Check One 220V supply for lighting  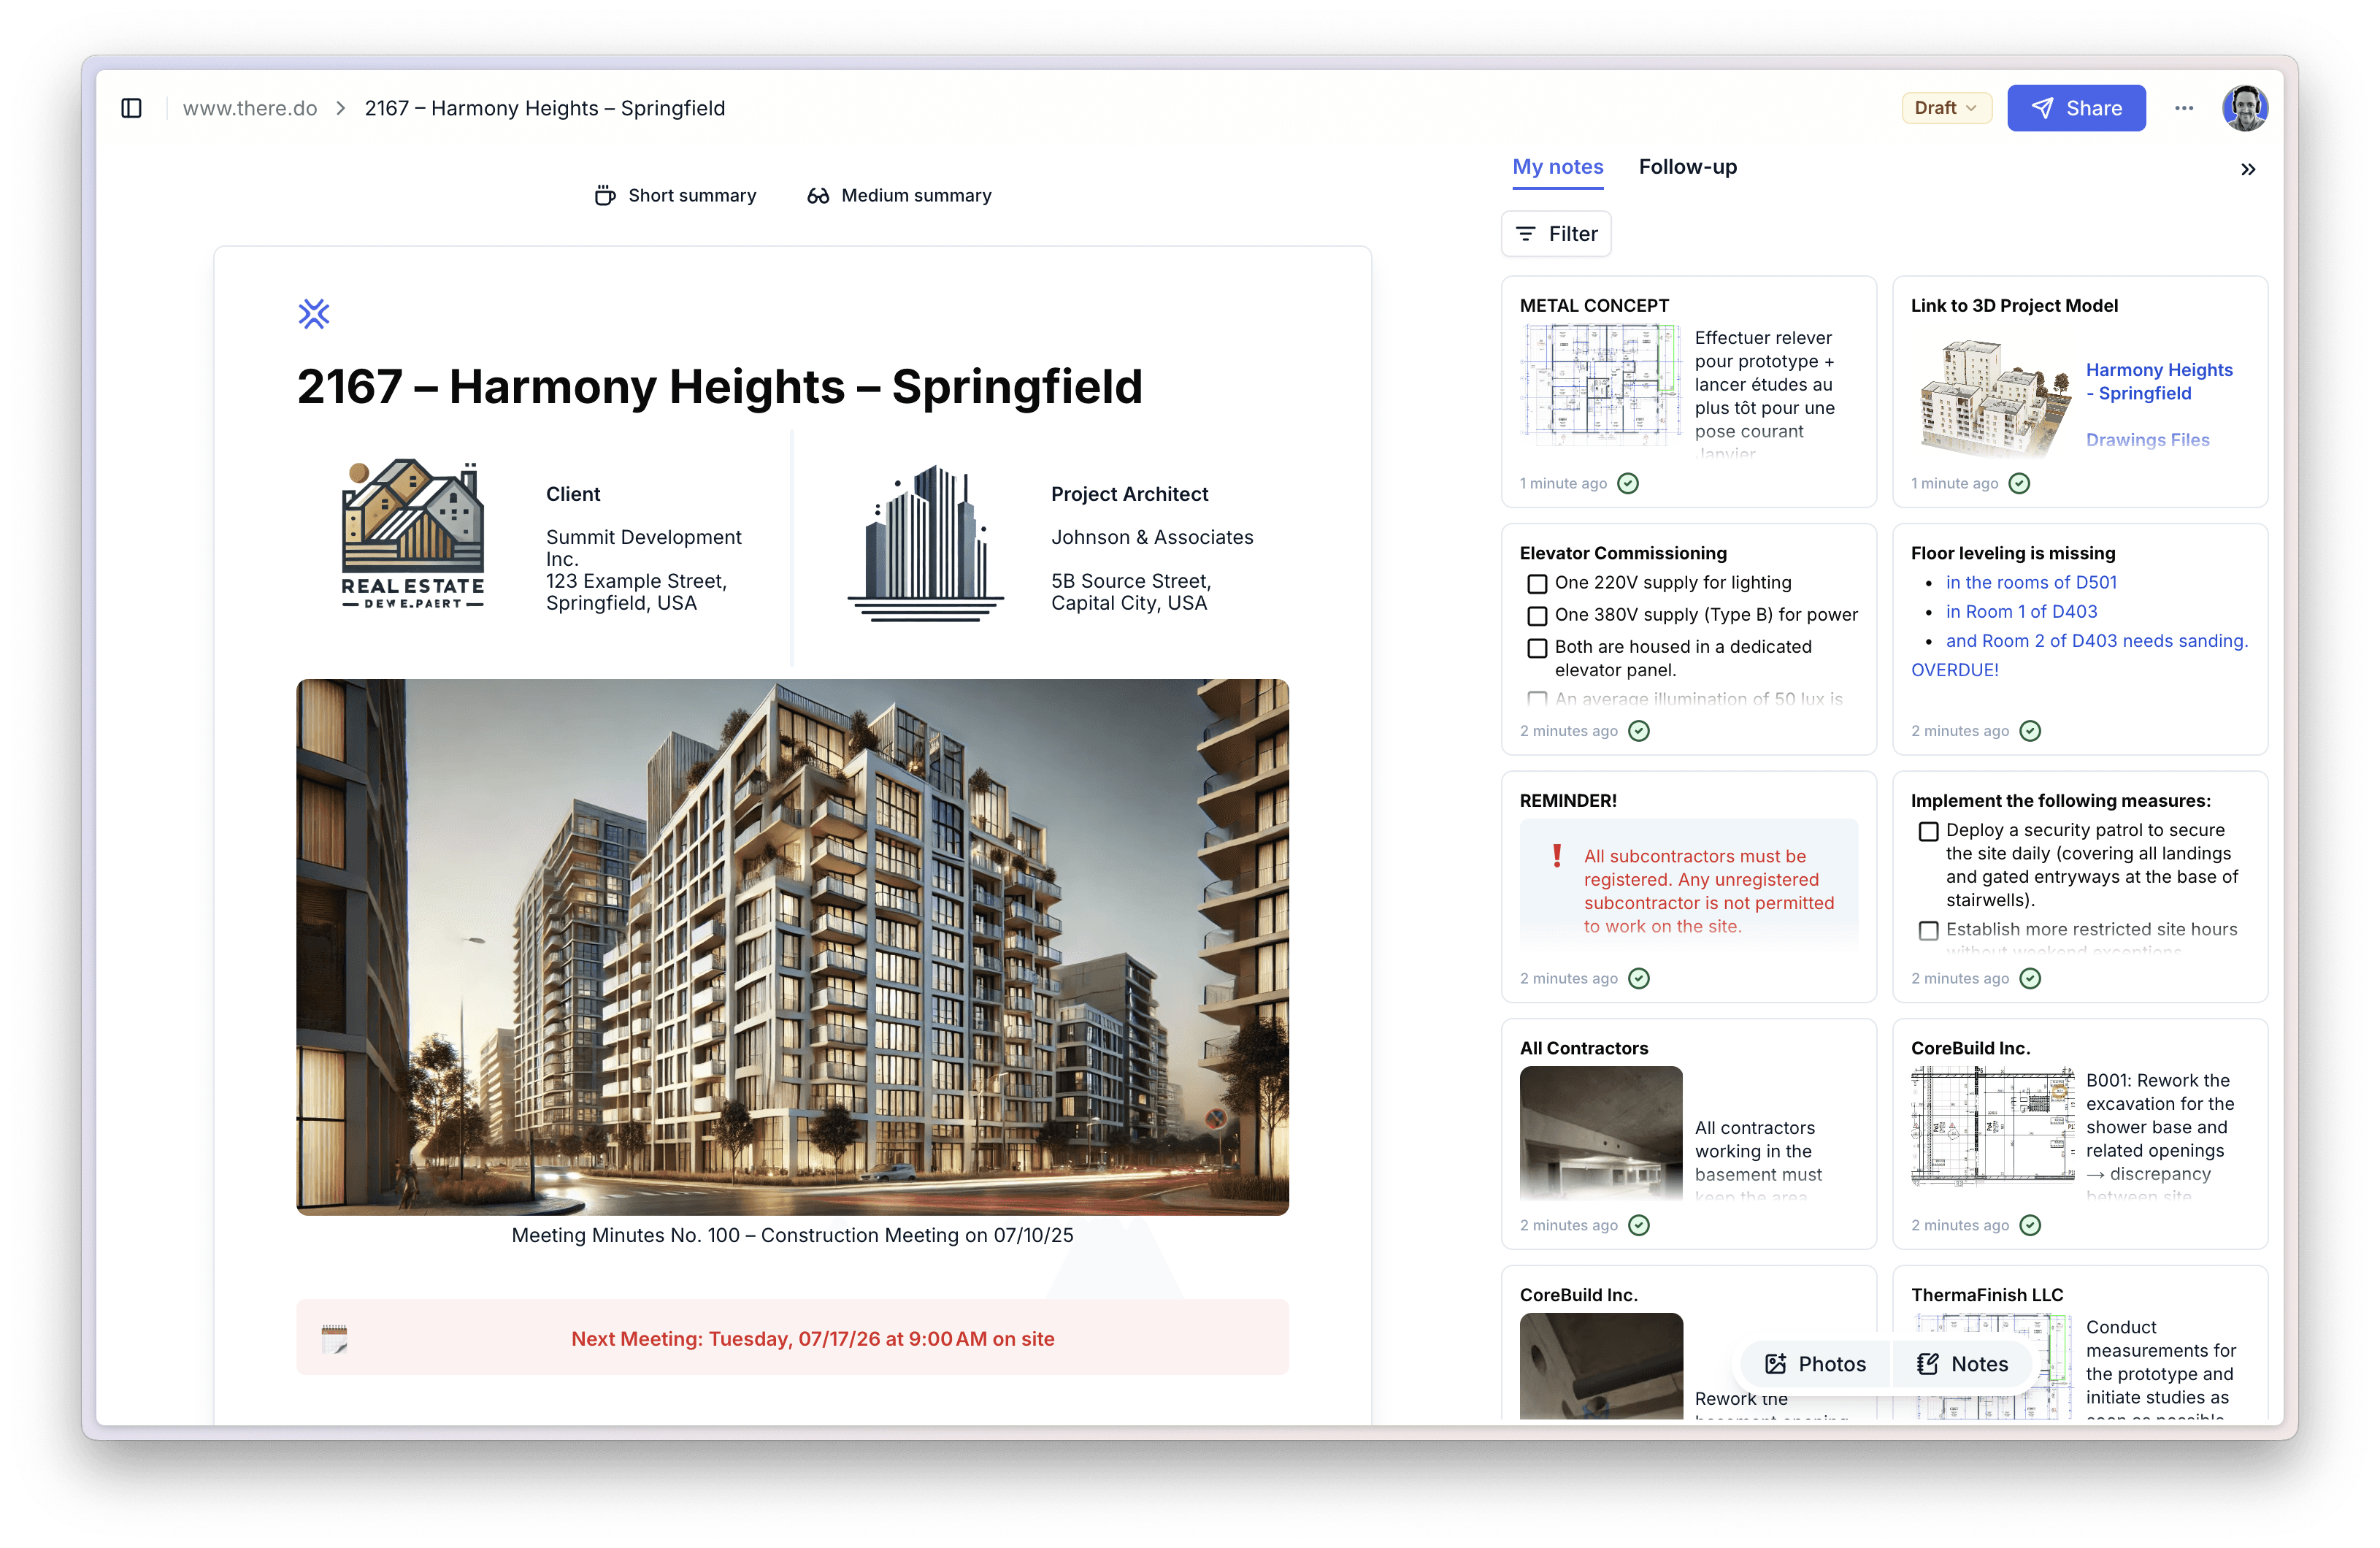click(x=1537, y=584)
